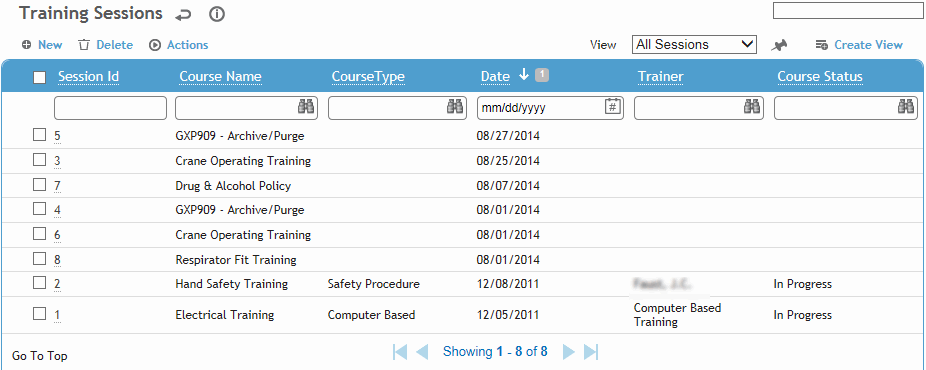The height and width of the screenshot is (370, 926).
Task: Go to the first page of results
Action: point(400,352)
